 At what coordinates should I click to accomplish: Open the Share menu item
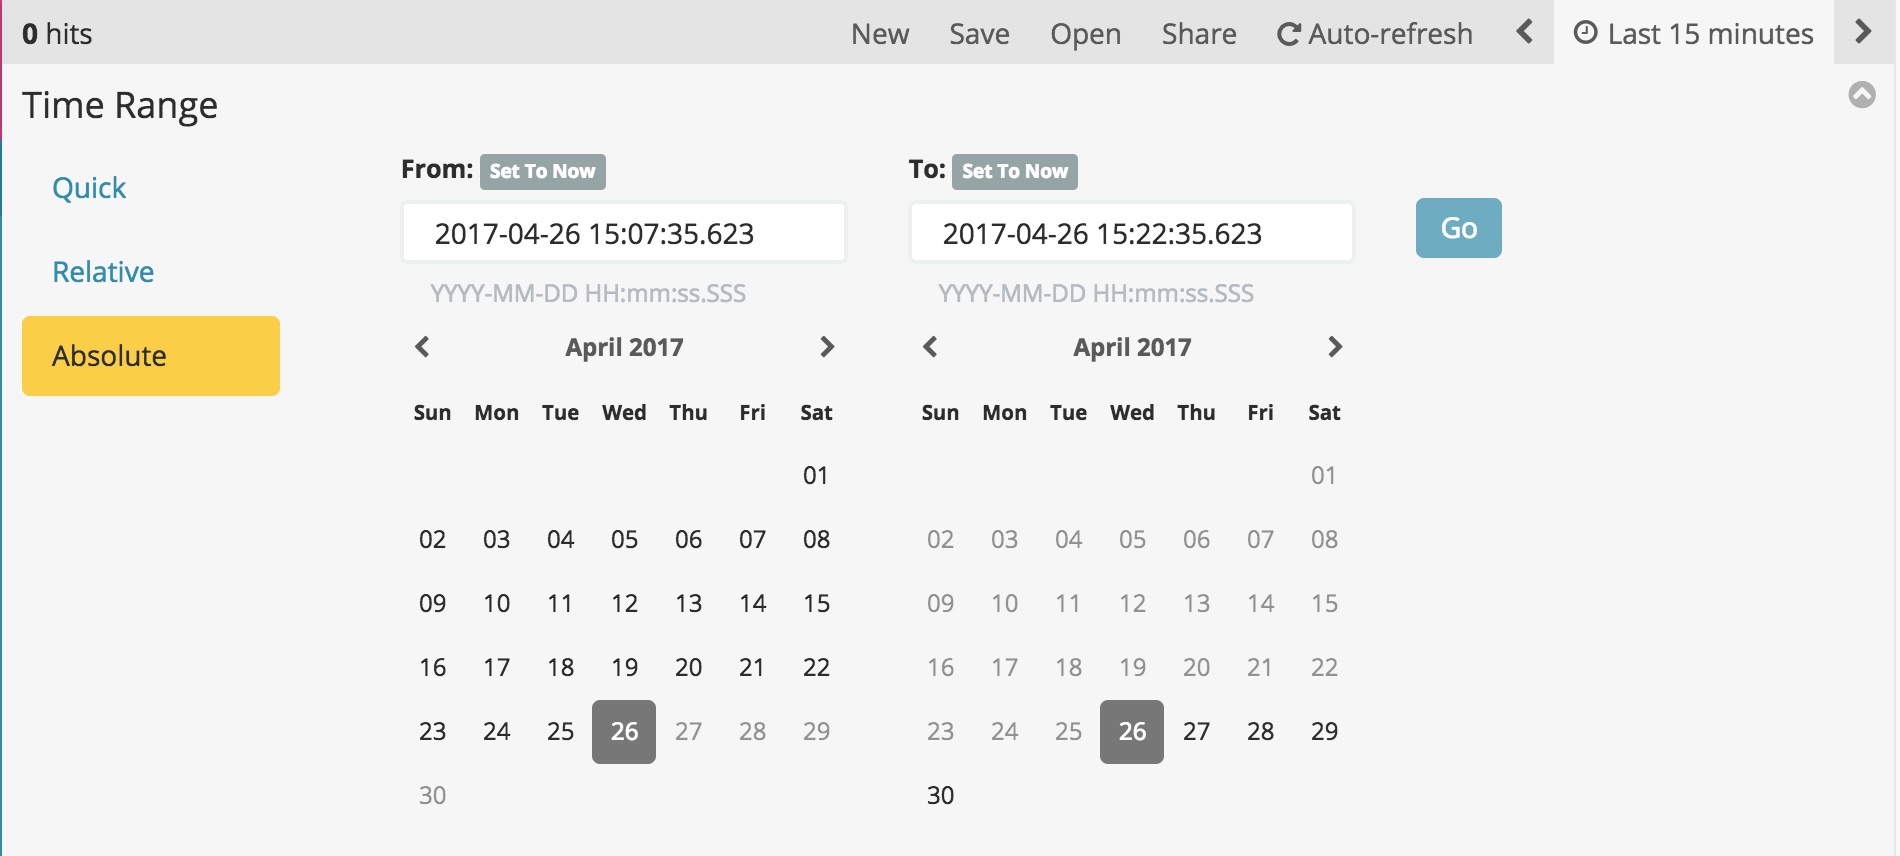[1199, 34]
